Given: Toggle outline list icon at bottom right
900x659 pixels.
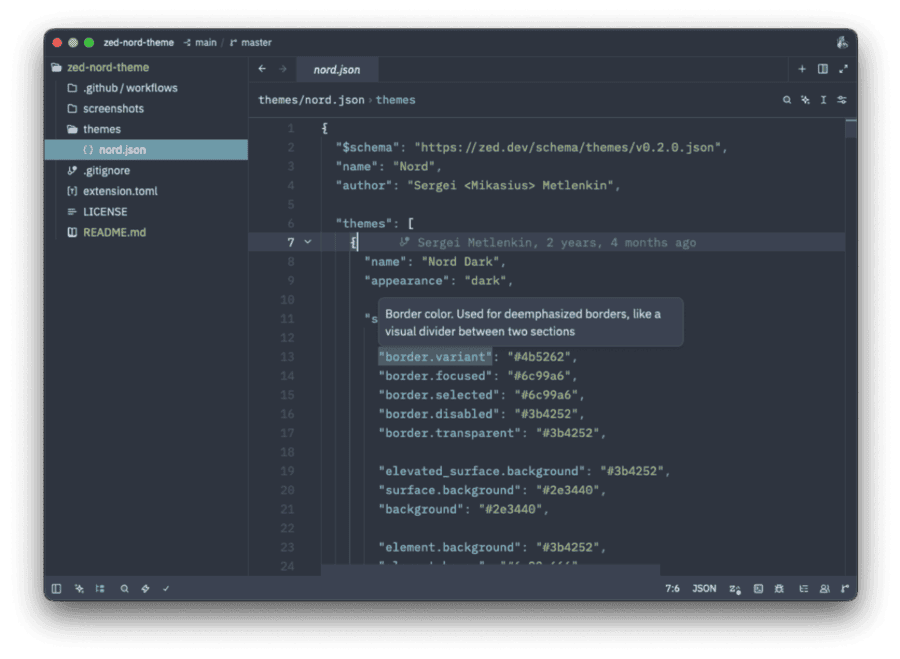Looking at the screenshot, I should pos(804,588).
